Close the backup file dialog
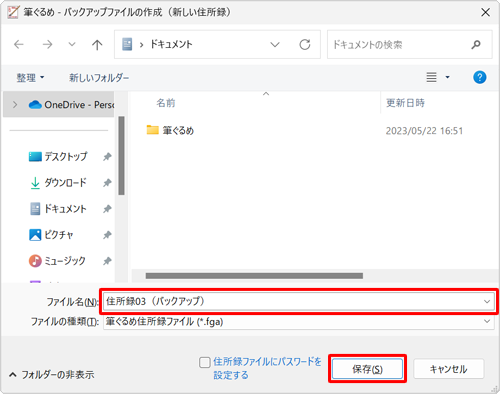This screenshot has width=500, height=394. pyautogui.click(x=485, y=12)
